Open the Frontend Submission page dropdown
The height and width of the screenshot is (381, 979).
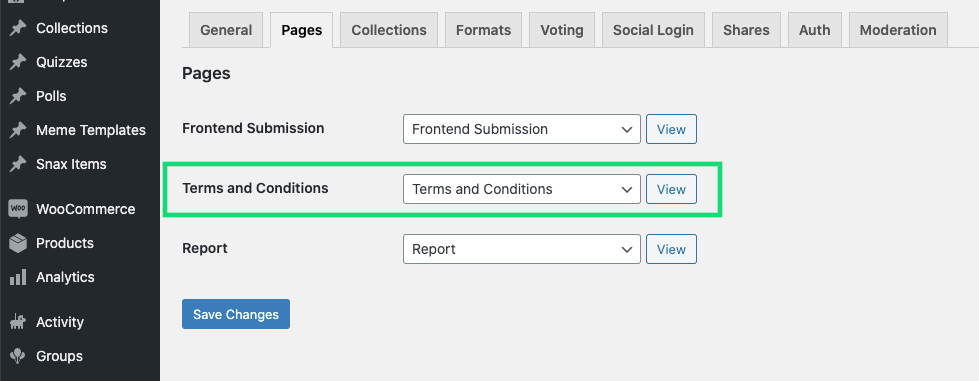(x=522, y=129)
